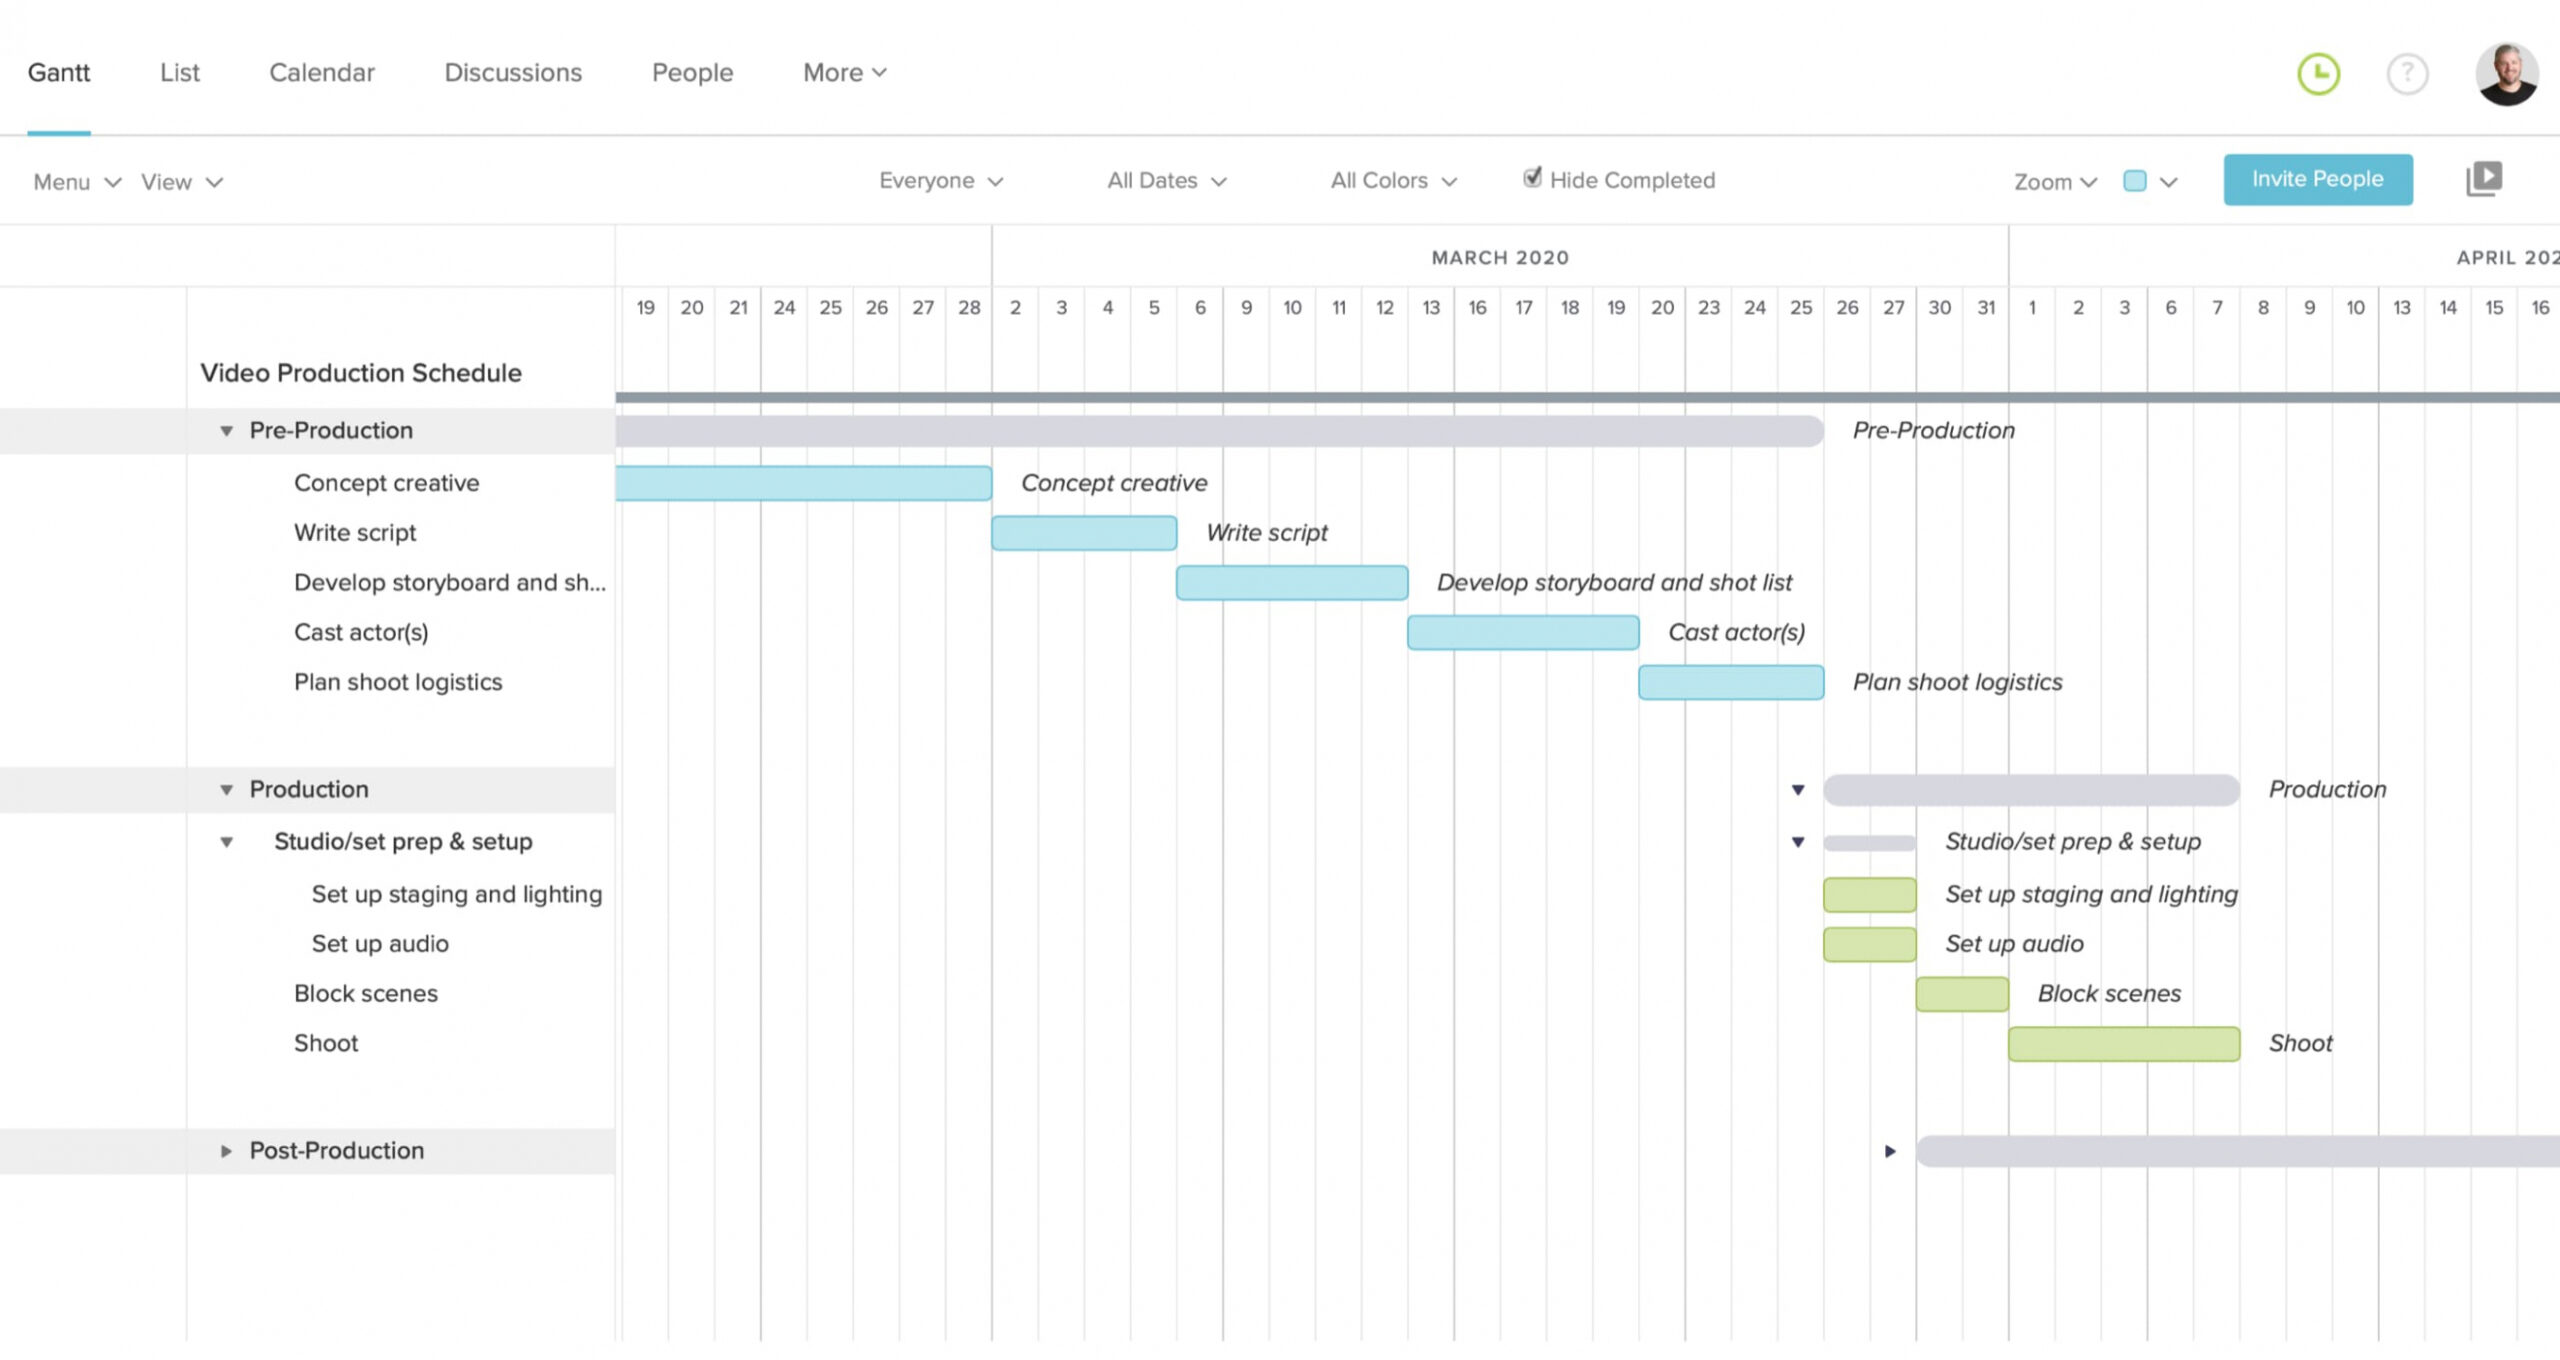Click the export/present slideshow icon

[x=2484, y=178]
